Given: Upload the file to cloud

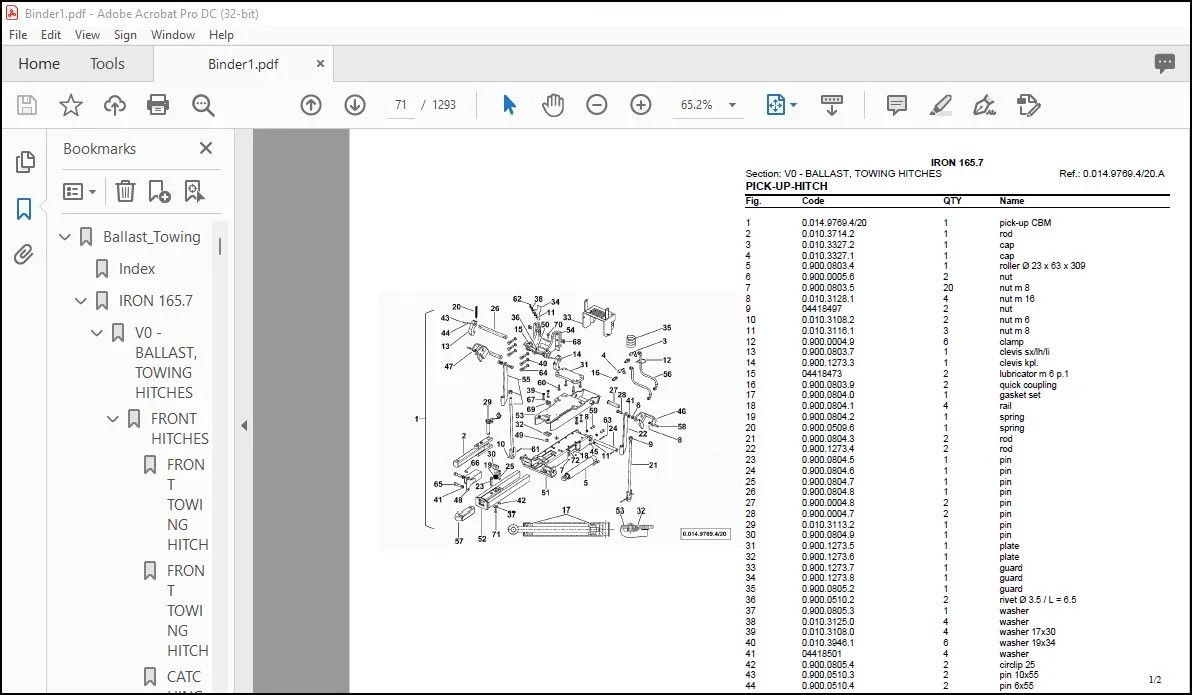Looking at the screenshot, I should pos(115,105).
